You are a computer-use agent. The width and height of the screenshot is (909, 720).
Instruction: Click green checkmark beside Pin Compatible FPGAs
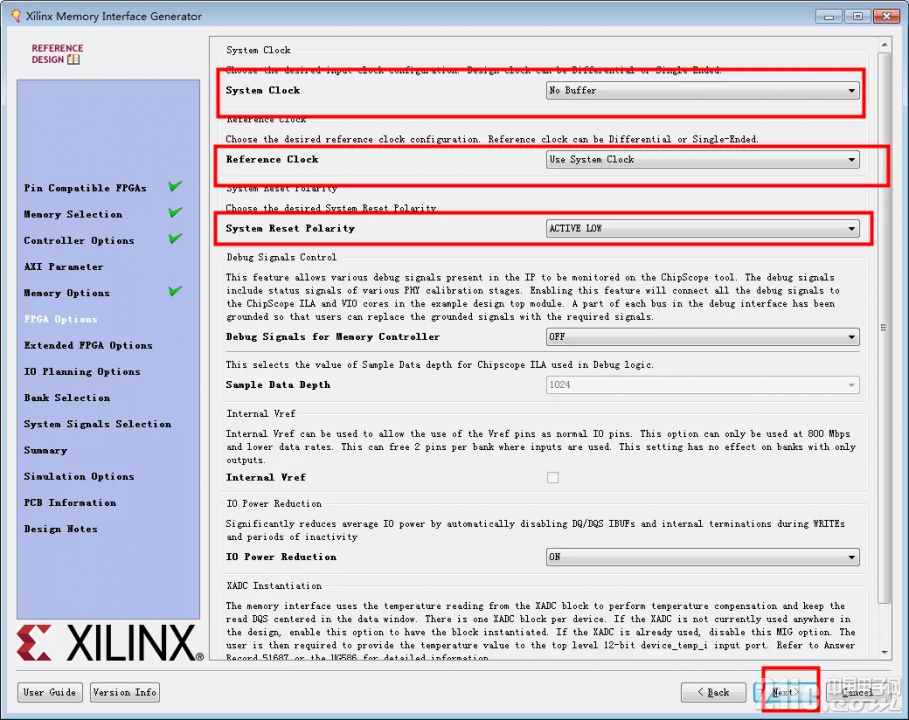(176, 186)
